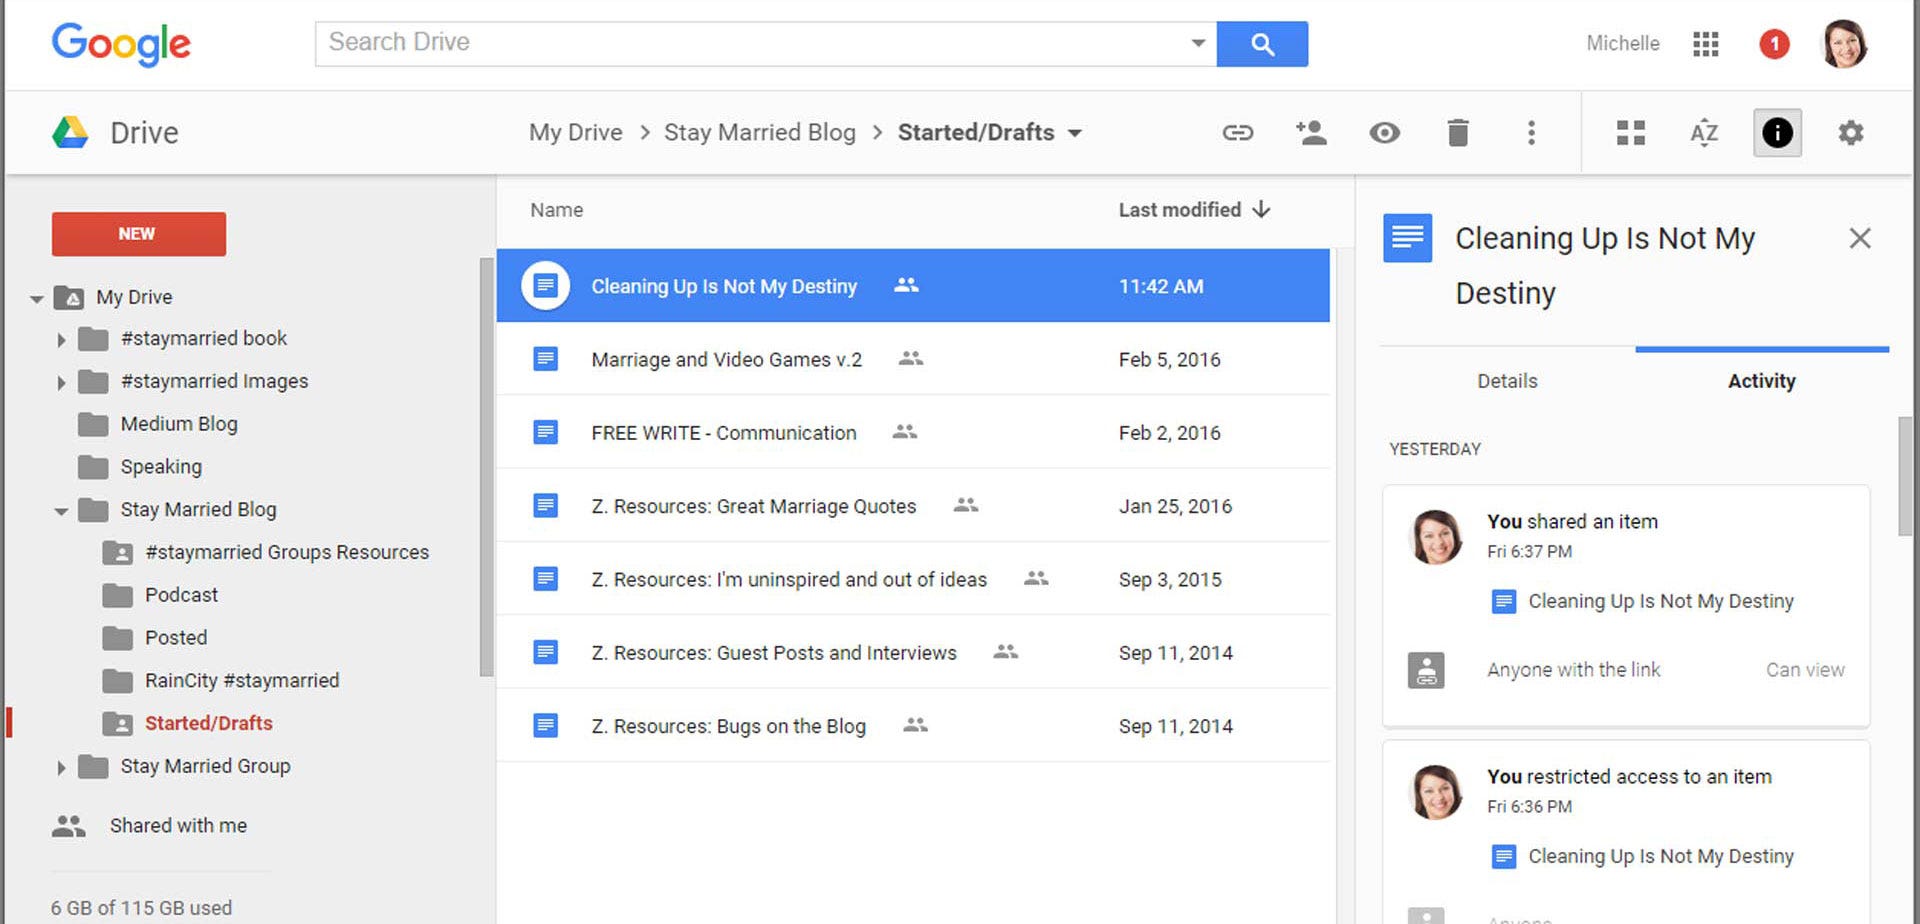Viewport: 1920px width, 924px height.
Task: Open the Started/Drafts breadcrumb dropdown
Action: [x=1075, y=133]
